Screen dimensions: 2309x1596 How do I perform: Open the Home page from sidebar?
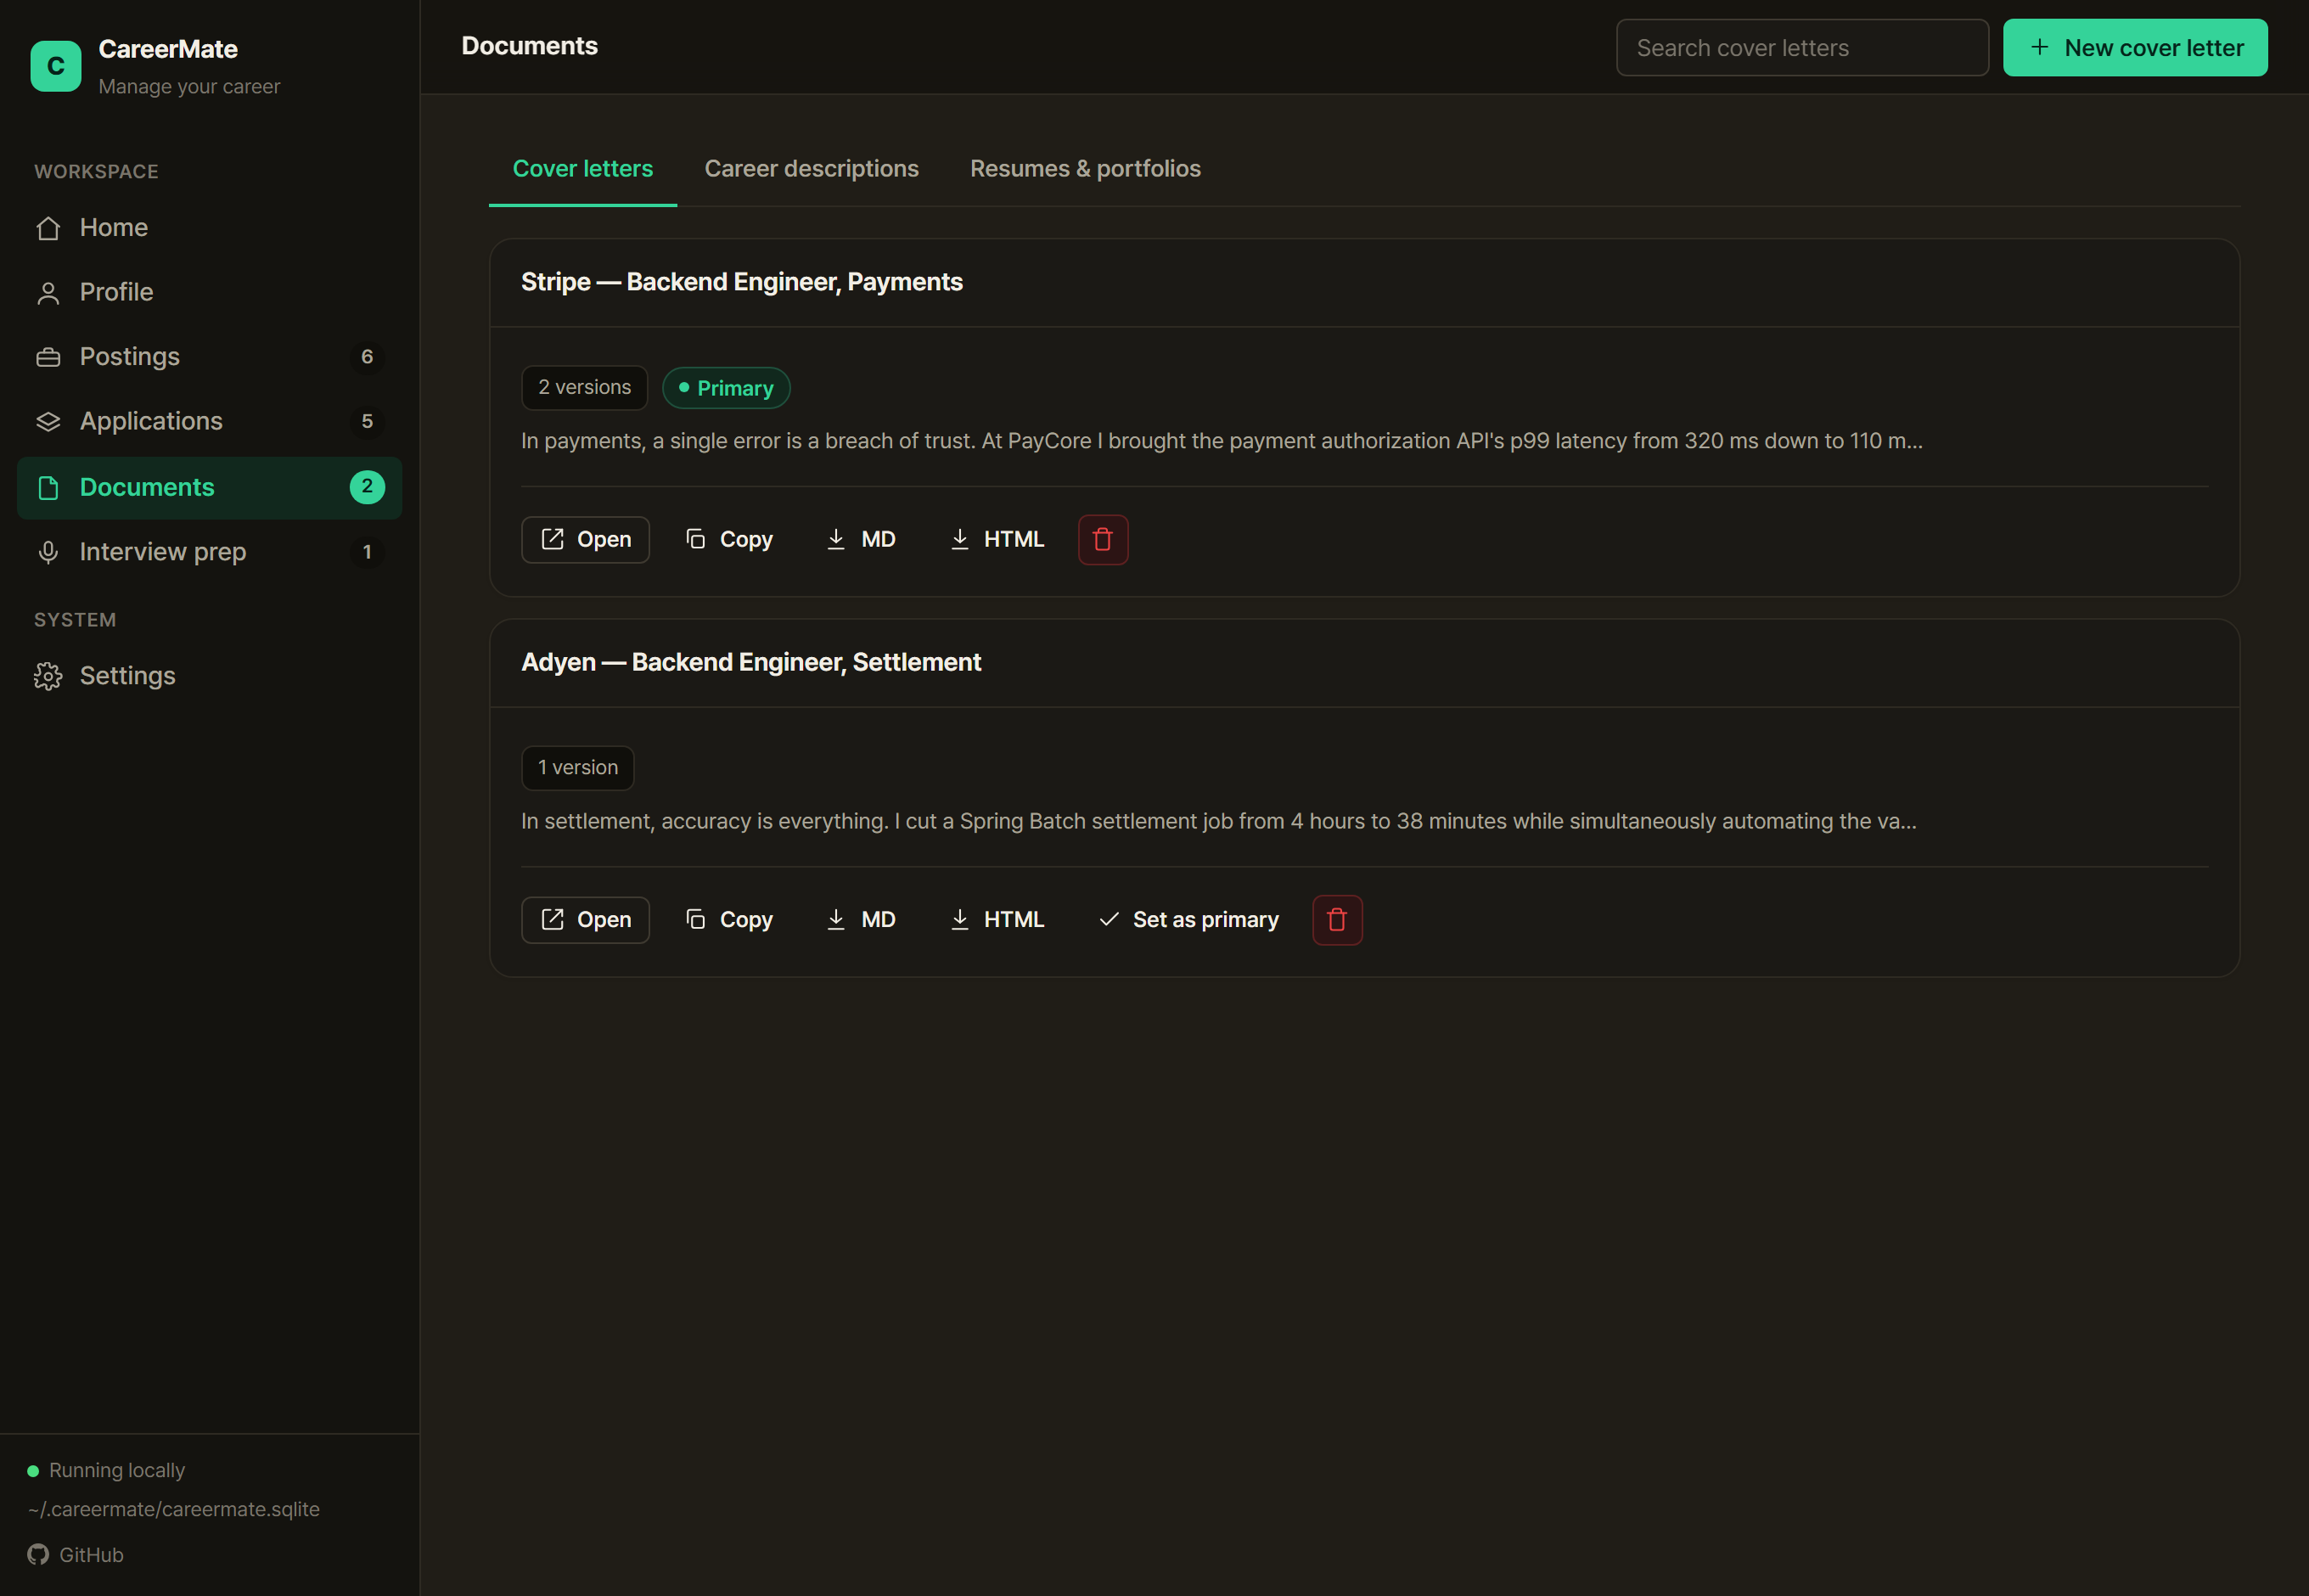(210, 228)
